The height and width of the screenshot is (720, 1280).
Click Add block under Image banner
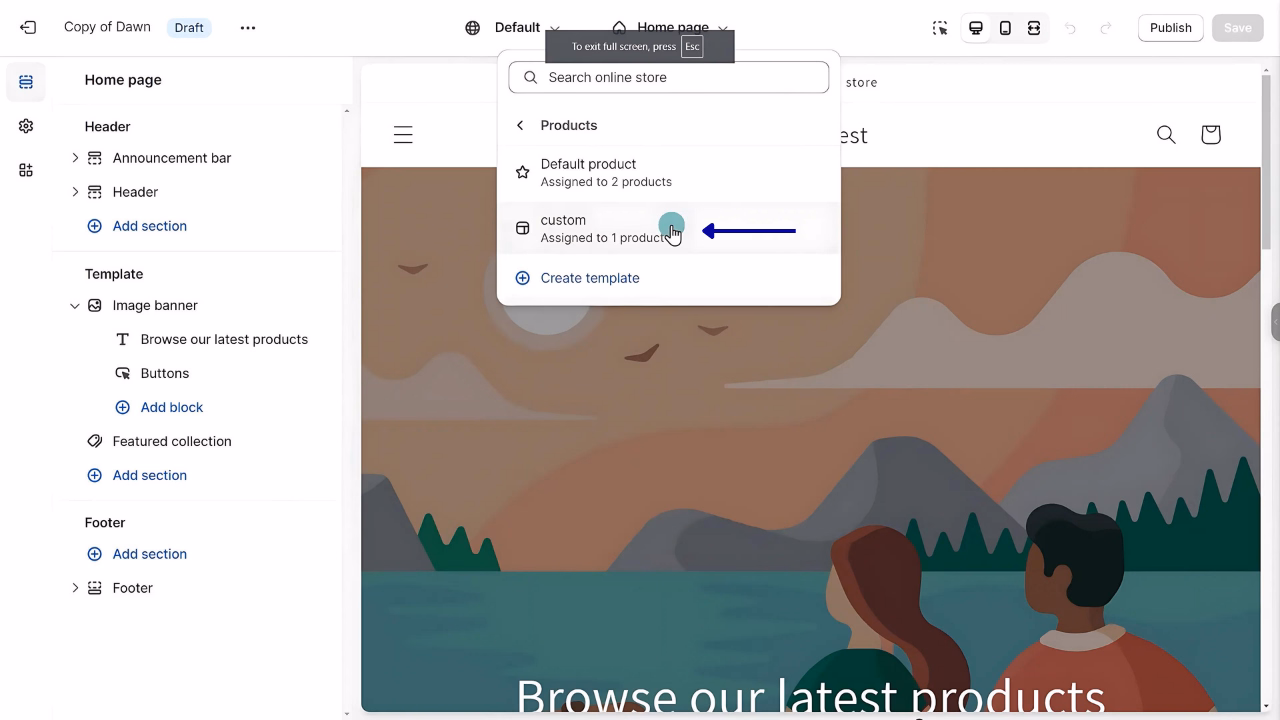(159, 407)
